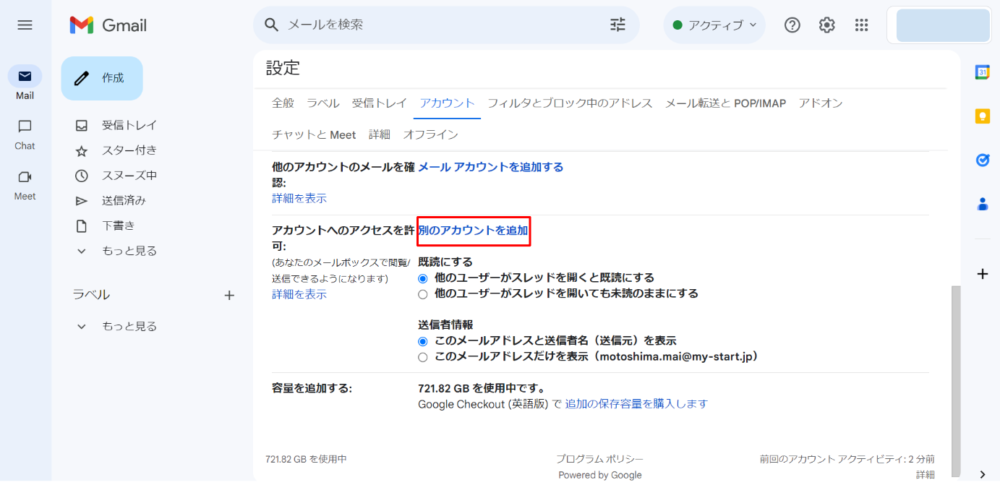Collapse side panel with bottom chevron

[982, 474]
